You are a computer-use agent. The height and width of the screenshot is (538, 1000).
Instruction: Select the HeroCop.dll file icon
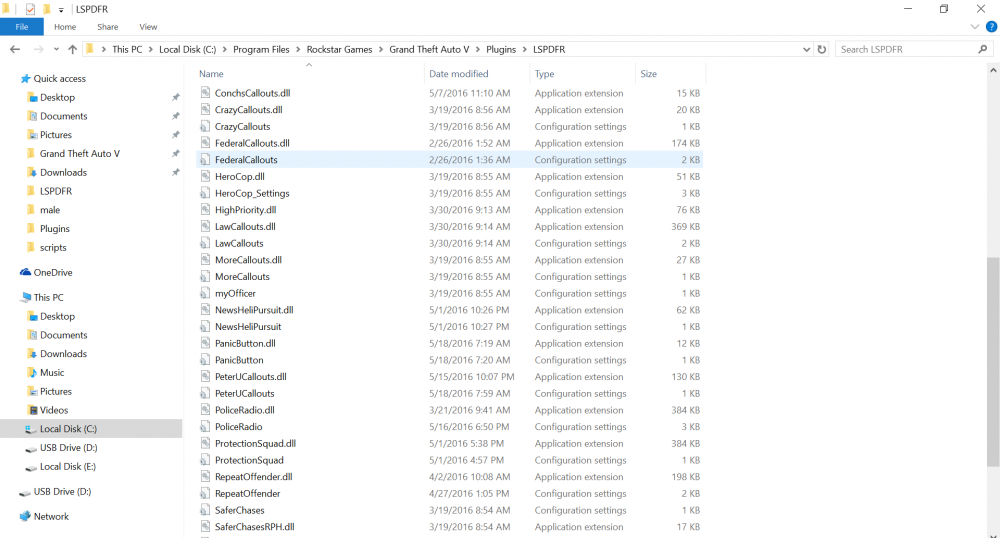[x=205, y=176]
